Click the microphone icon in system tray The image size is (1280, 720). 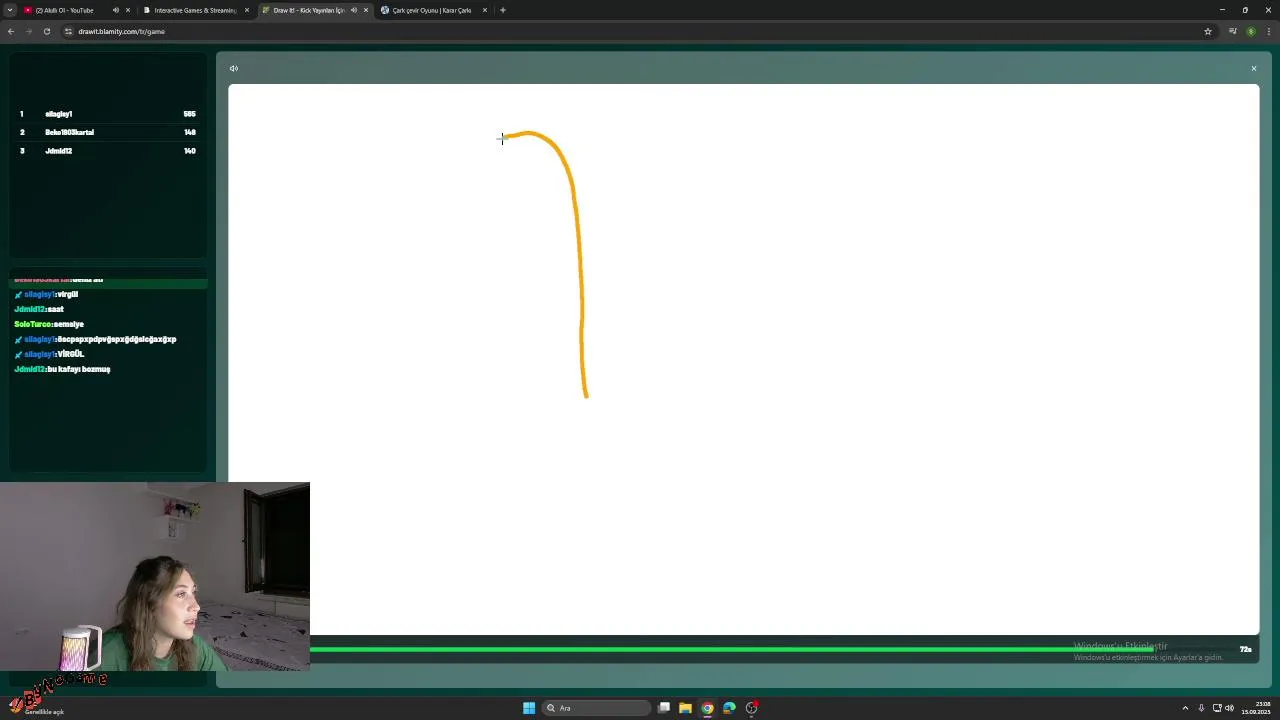click(x=1201, y=708)
